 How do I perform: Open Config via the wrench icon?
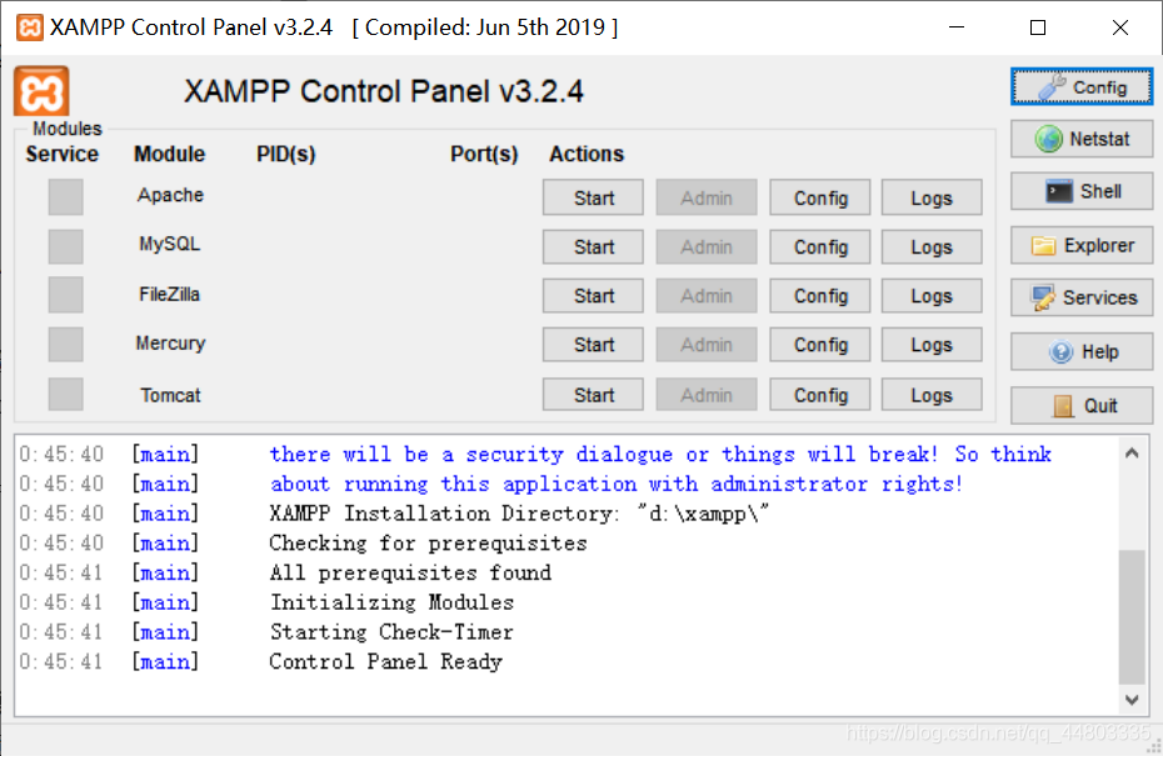pyautogui.click(x=1081, y=87)
